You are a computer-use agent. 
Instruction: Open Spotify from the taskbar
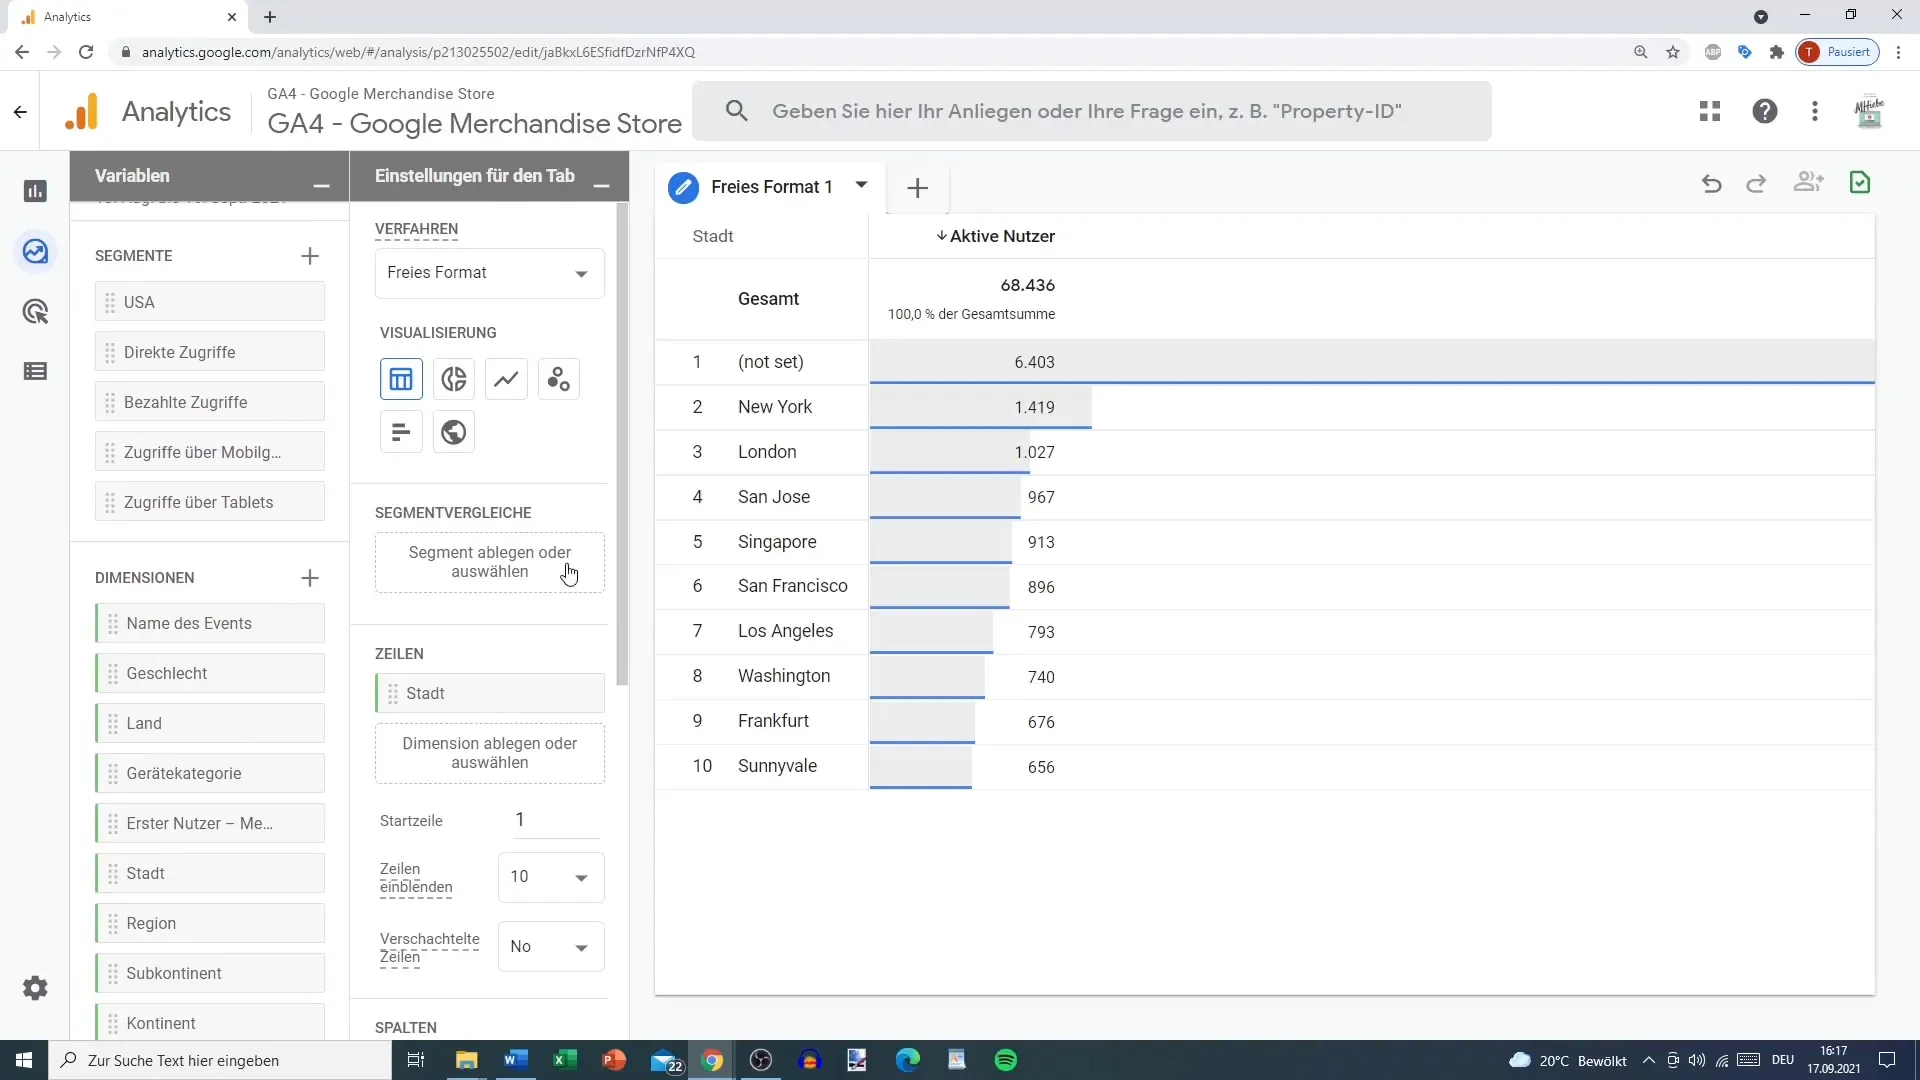coord(1006,1060)
